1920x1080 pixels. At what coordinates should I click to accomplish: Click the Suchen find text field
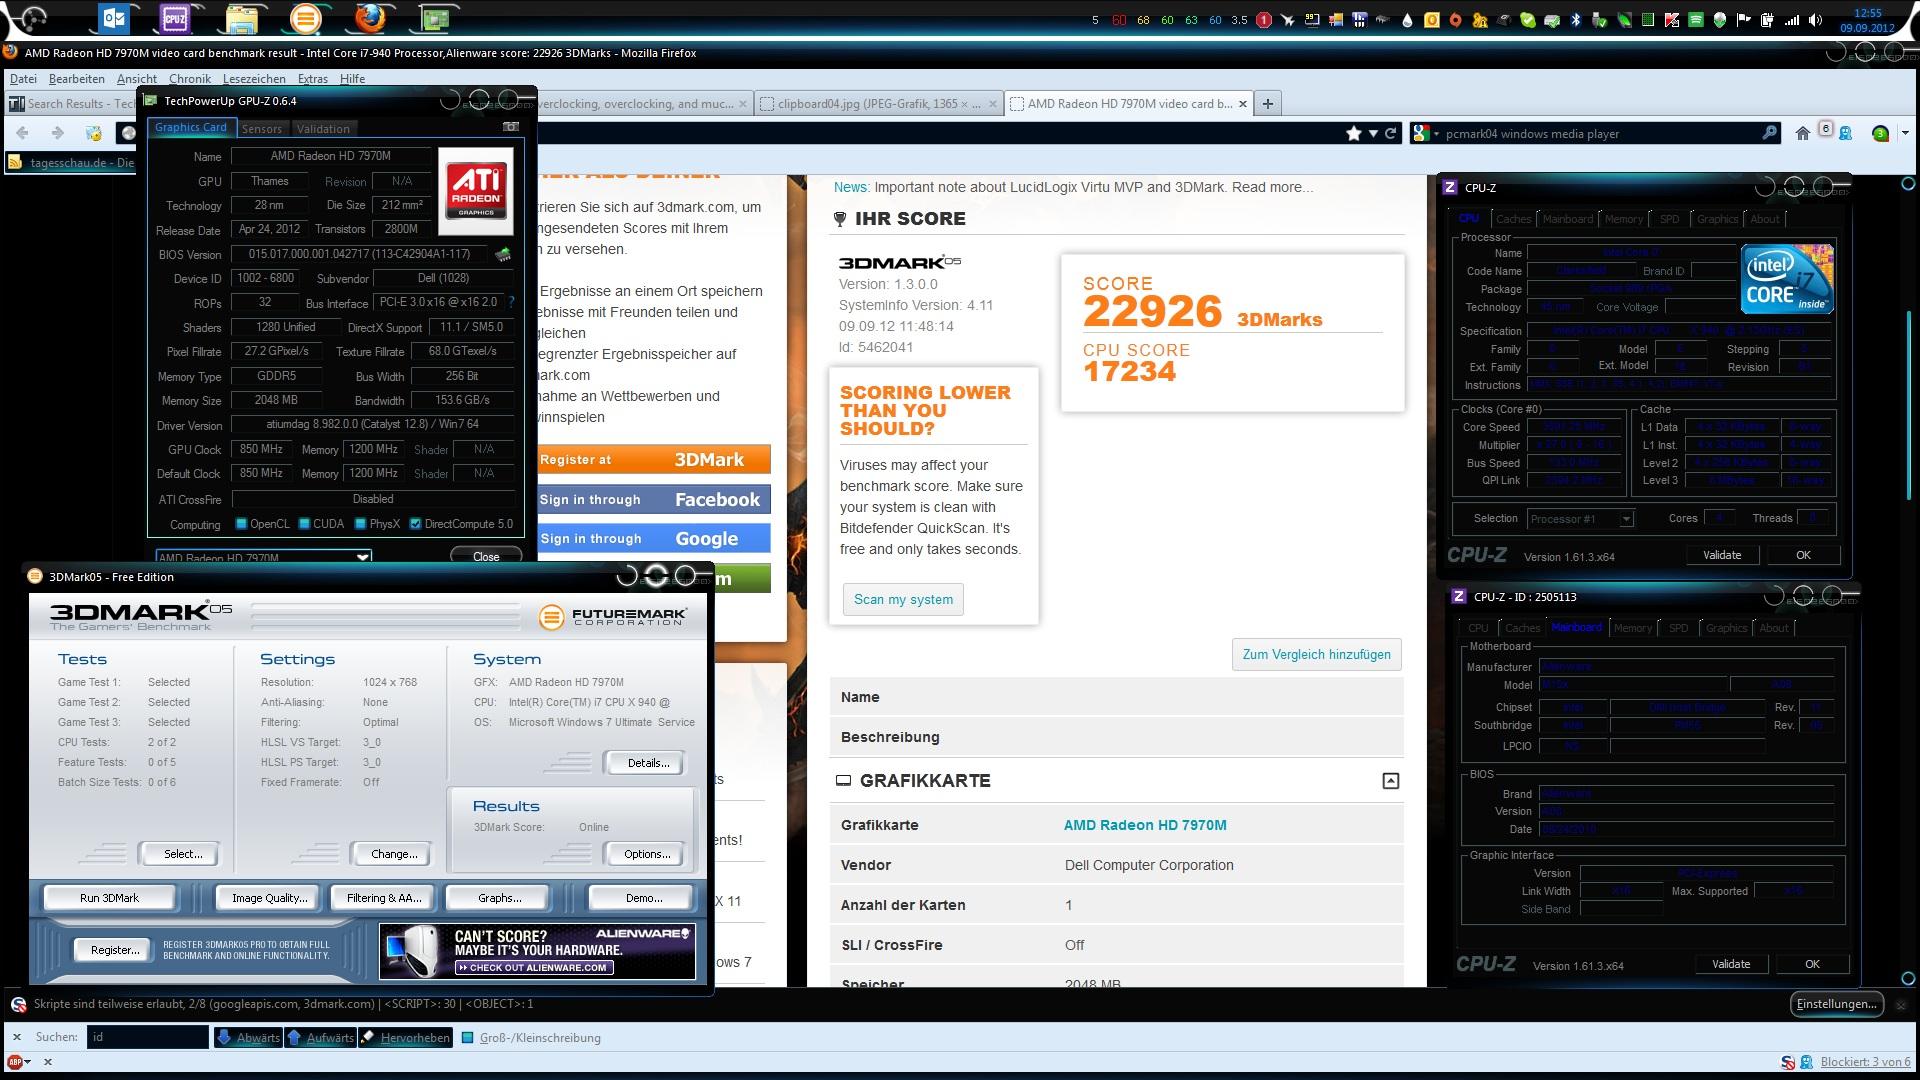148,1037
